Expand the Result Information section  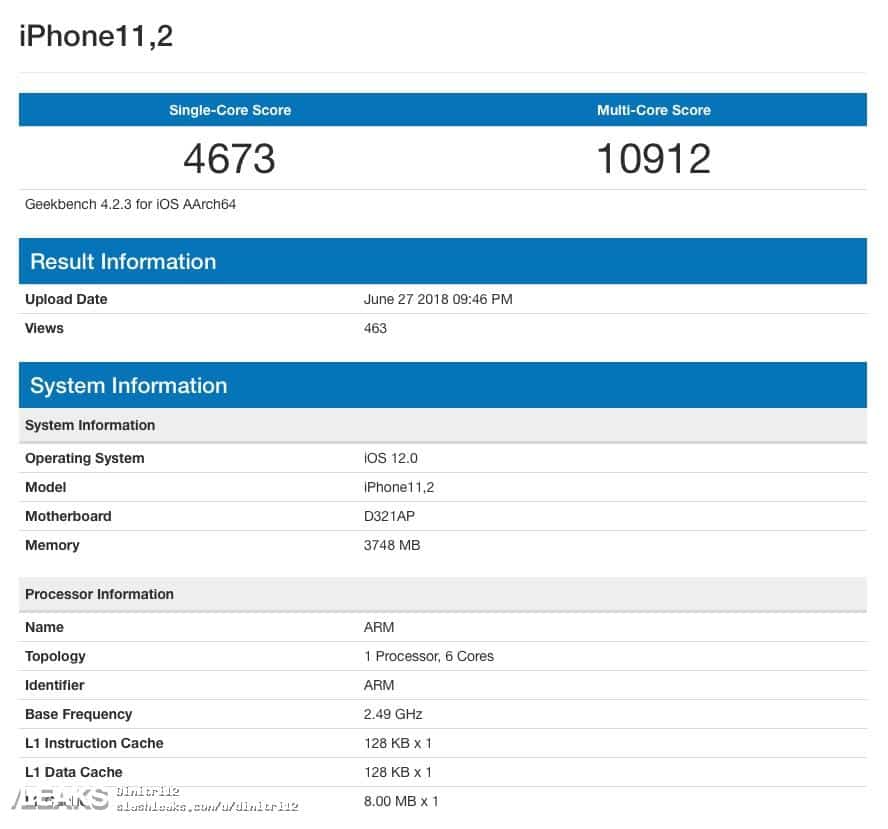coord(123,261)
